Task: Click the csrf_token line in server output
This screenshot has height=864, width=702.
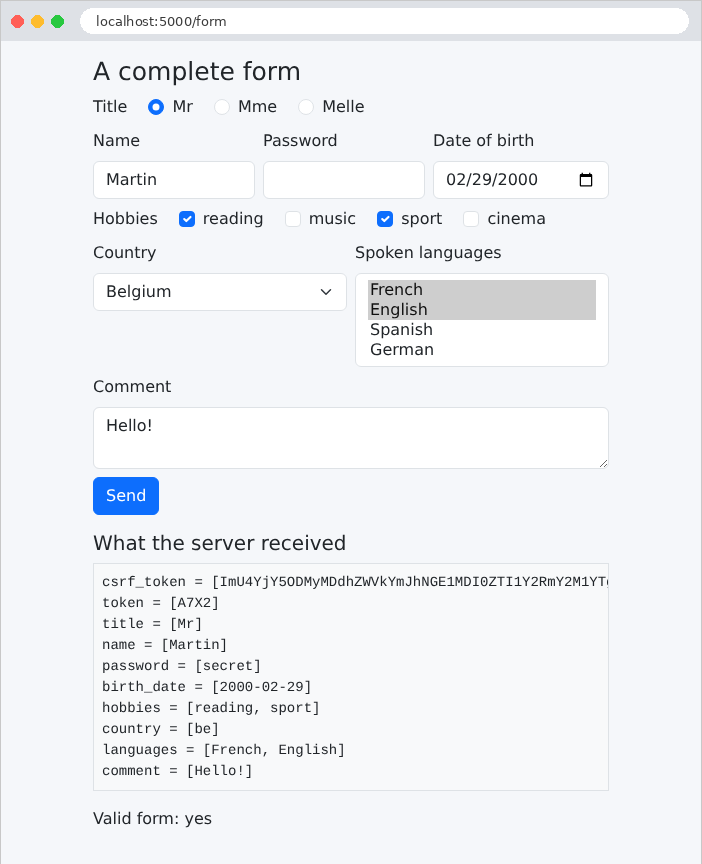Action: tap(355, 582)
